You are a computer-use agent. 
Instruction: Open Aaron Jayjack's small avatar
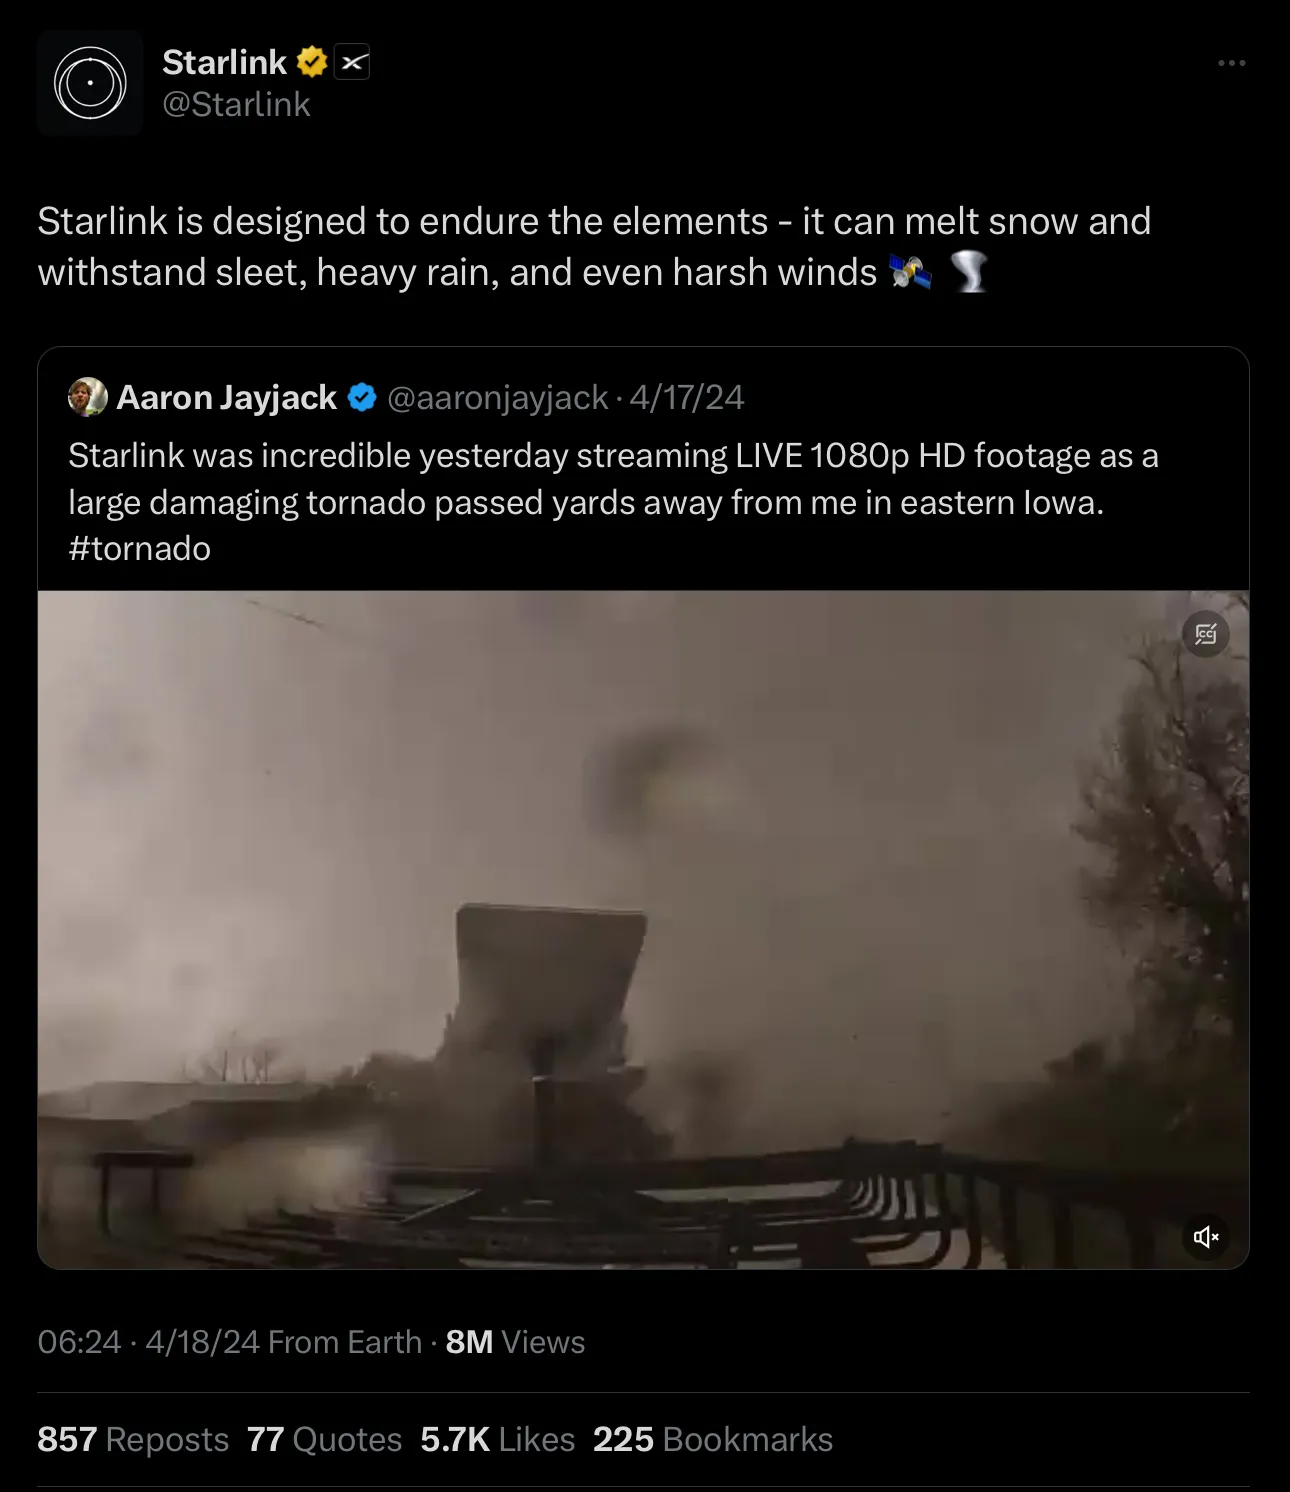(x=88, y=397)
